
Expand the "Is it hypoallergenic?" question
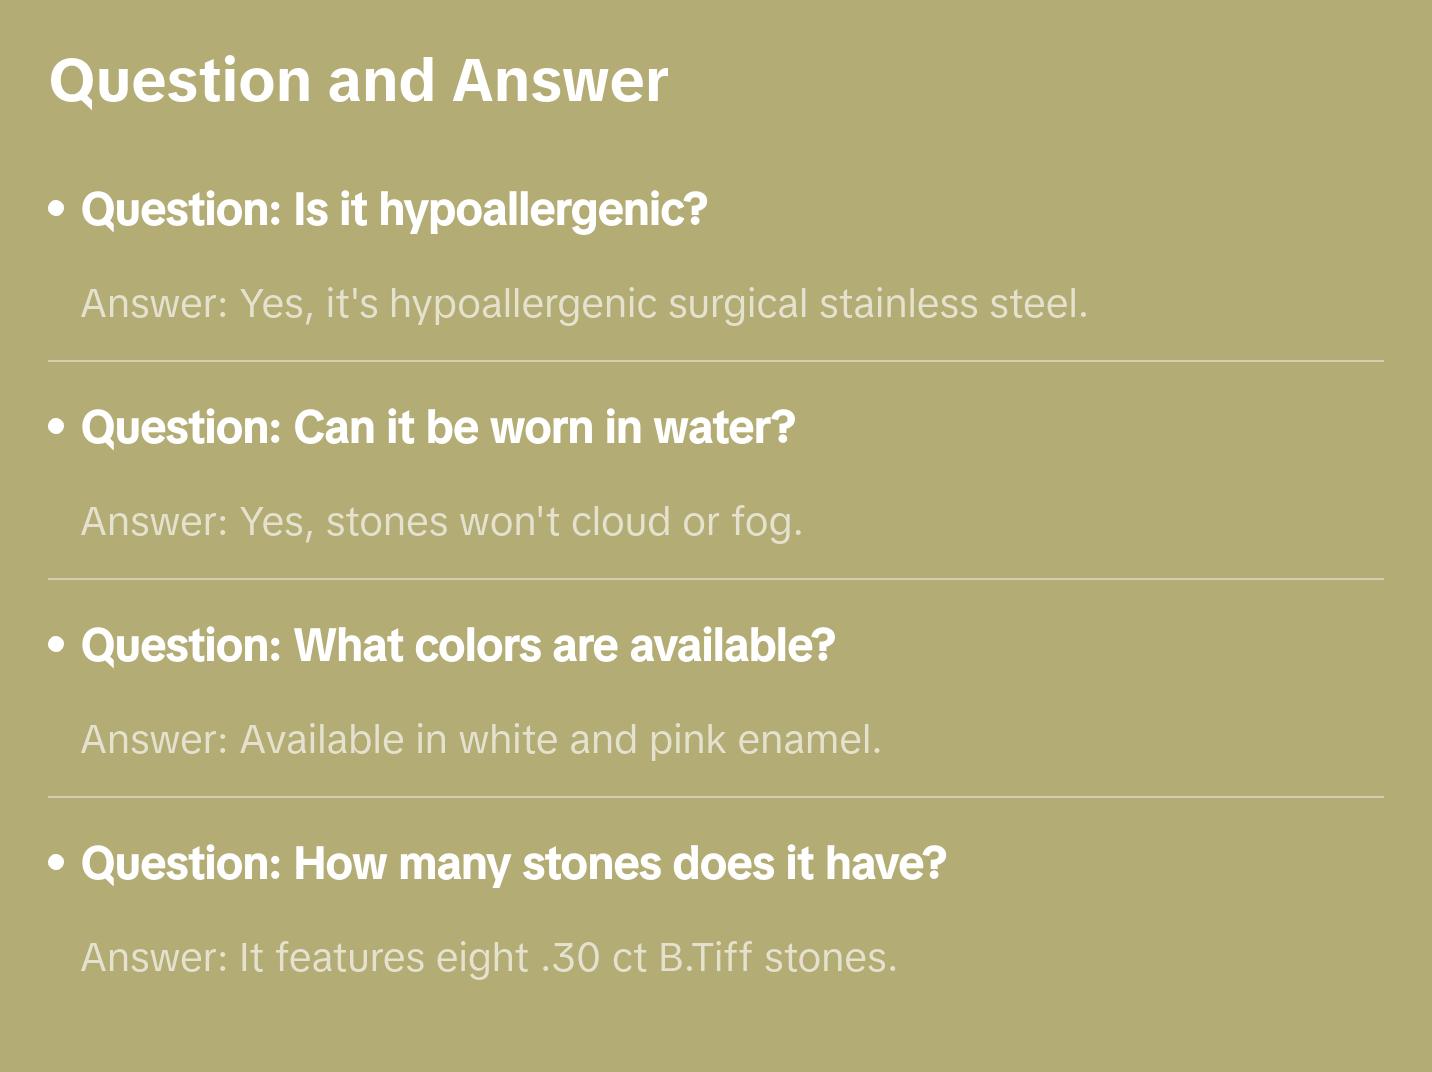click(394, 210)
